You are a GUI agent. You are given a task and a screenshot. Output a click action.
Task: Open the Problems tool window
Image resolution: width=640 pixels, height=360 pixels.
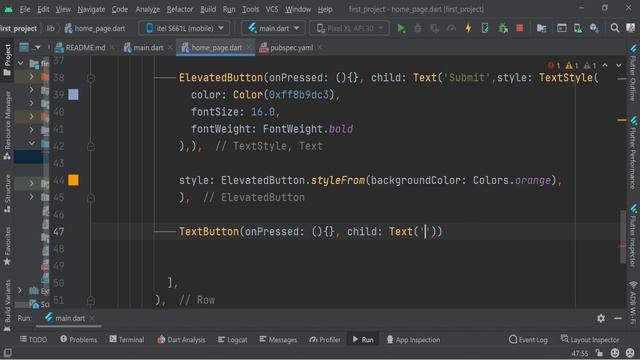pyautogui.click(x=78, y=340)
